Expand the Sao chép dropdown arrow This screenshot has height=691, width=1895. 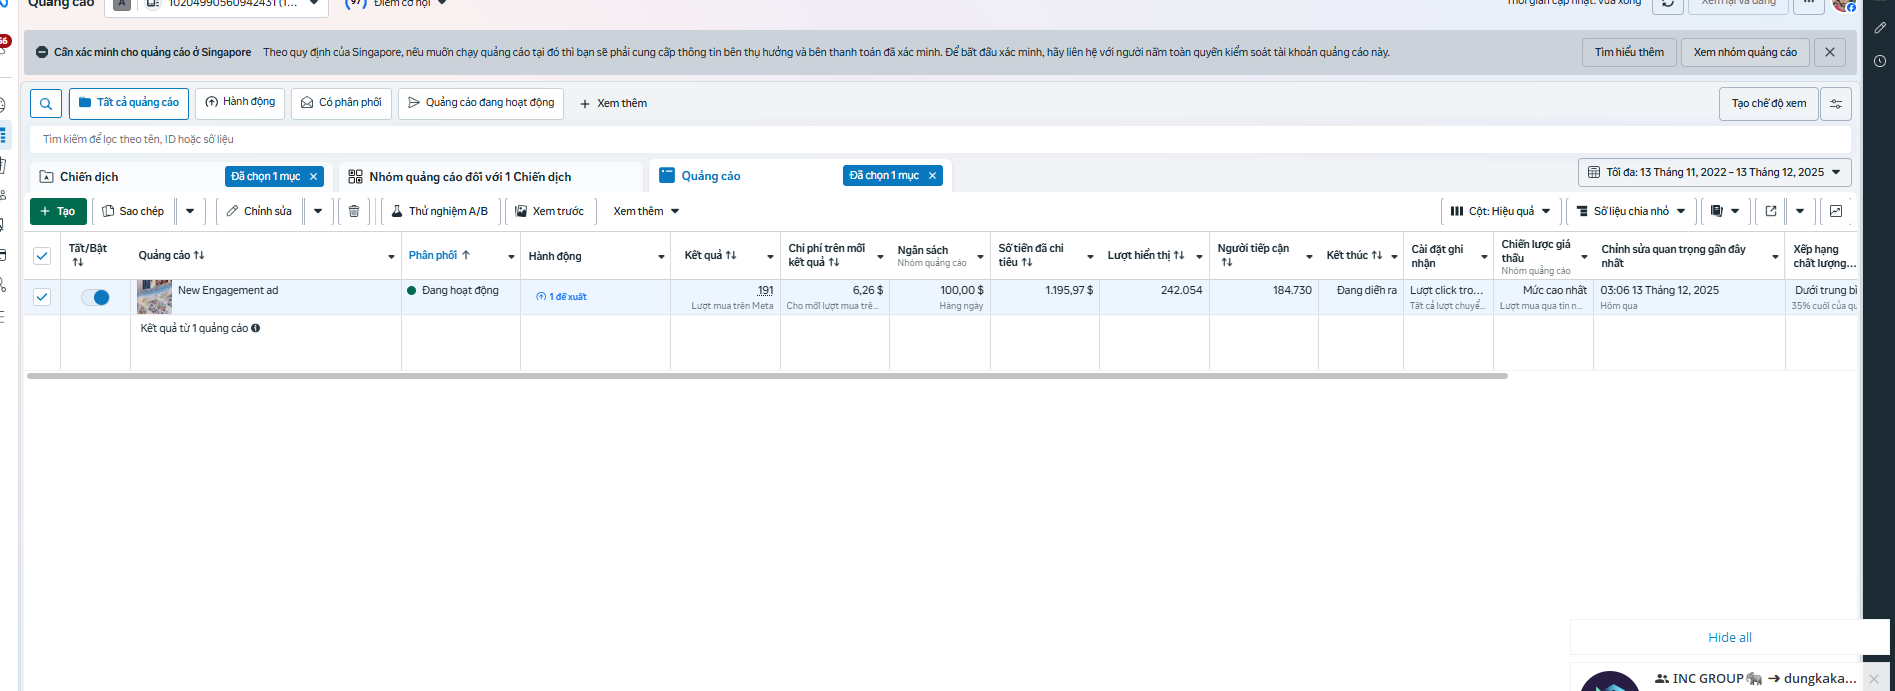tap(190, 211)
